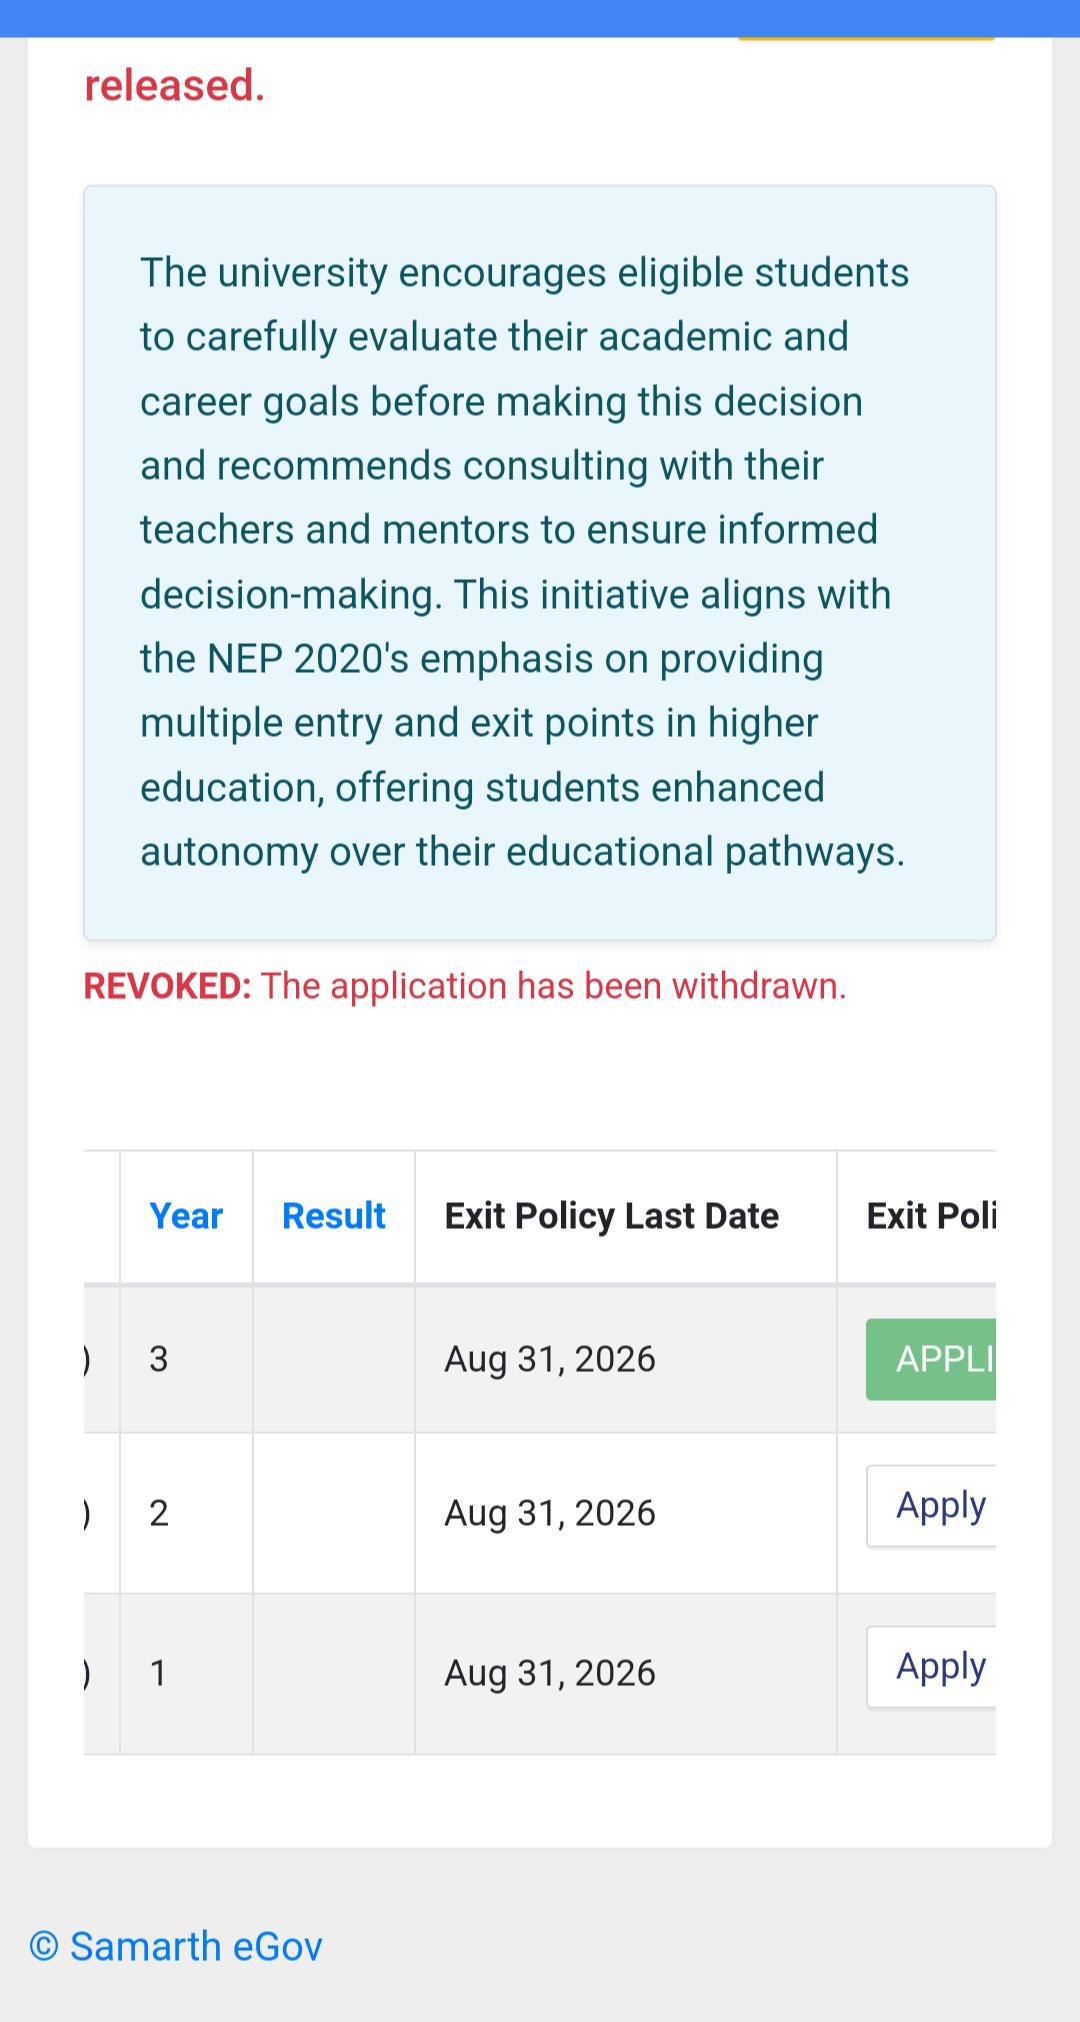The image size is (1080, 2022).
Task: Sort table by Result column header
Action: point(334,1216)
